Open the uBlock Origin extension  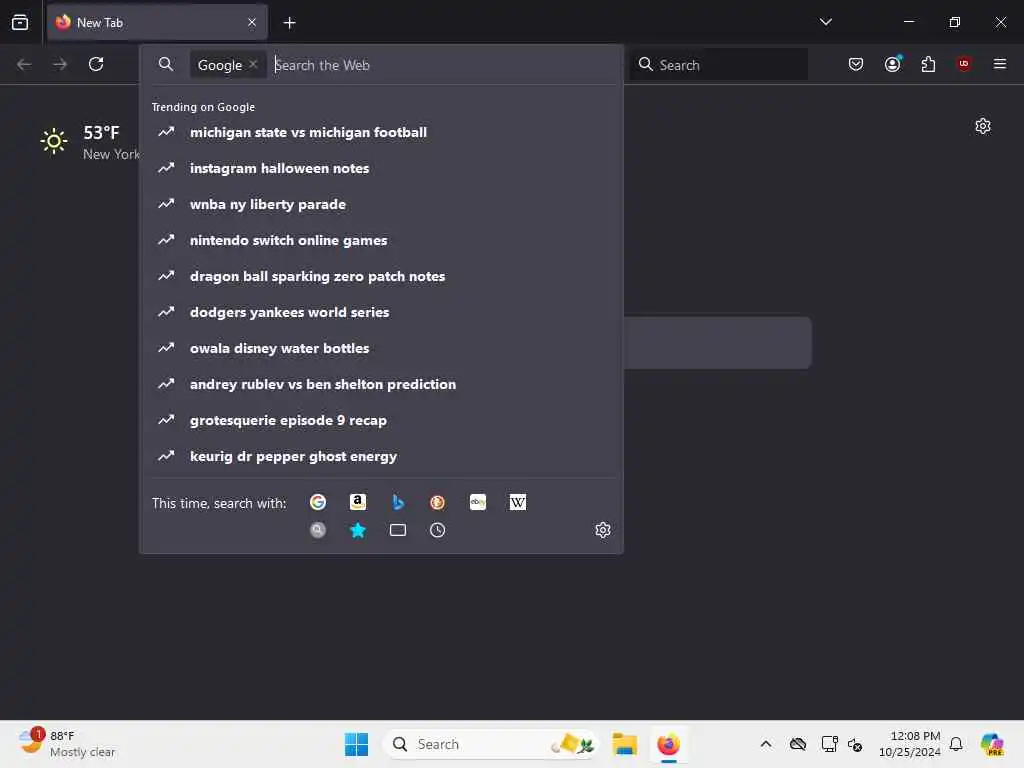(964, 63)
